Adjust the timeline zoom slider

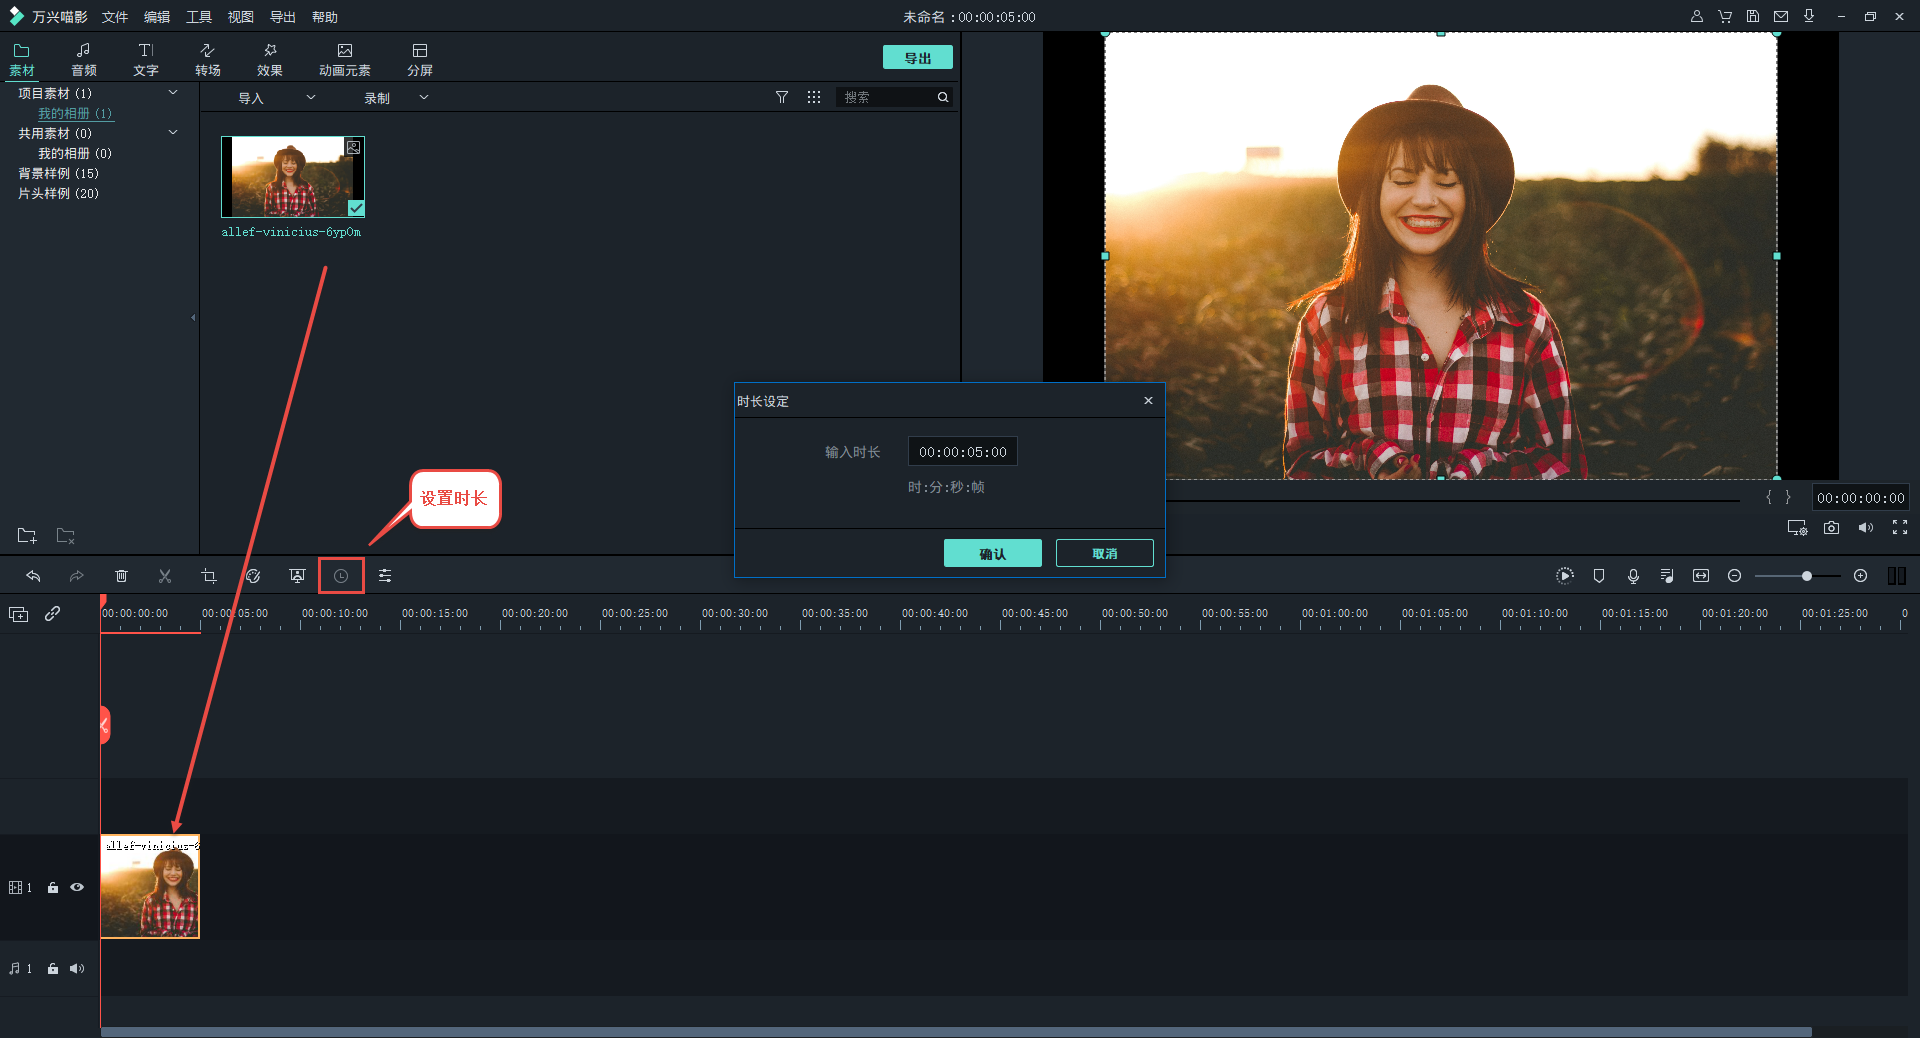coord(1806,576)
